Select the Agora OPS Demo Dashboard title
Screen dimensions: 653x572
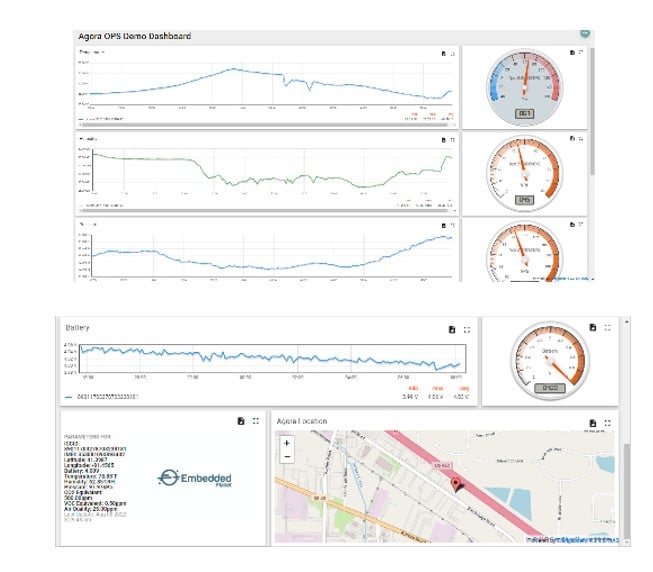click(135, 36)
